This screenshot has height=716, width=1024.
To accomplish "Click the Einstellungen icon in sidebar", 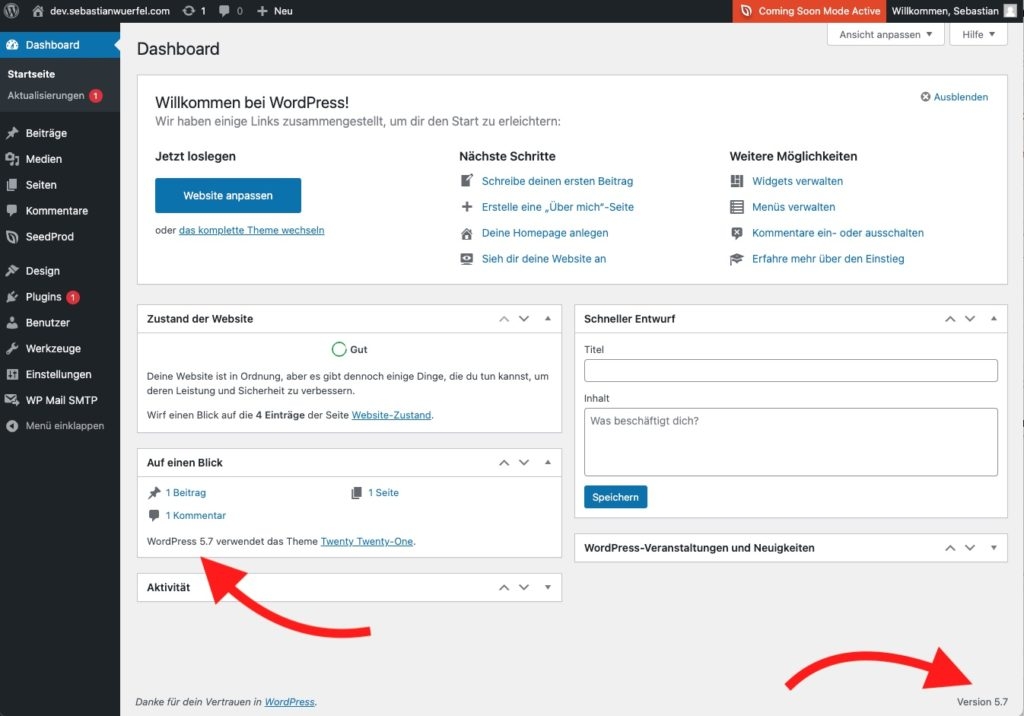I will click(12, 374).
